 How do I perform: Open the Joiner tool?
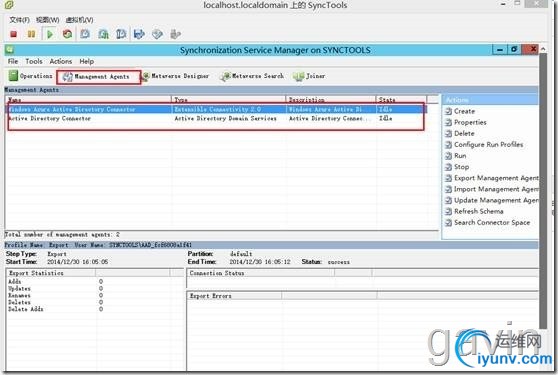pyautogui.click(x=309, y=76)
